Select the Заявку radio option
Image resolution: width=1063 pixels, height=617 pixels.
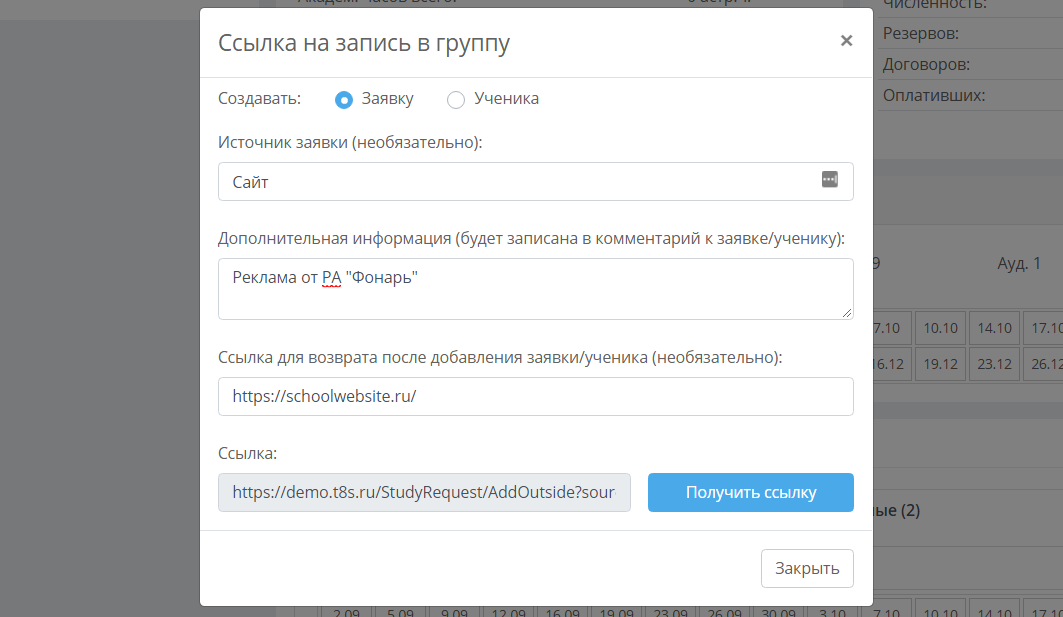pyautogui.click(x=344, y=100)
